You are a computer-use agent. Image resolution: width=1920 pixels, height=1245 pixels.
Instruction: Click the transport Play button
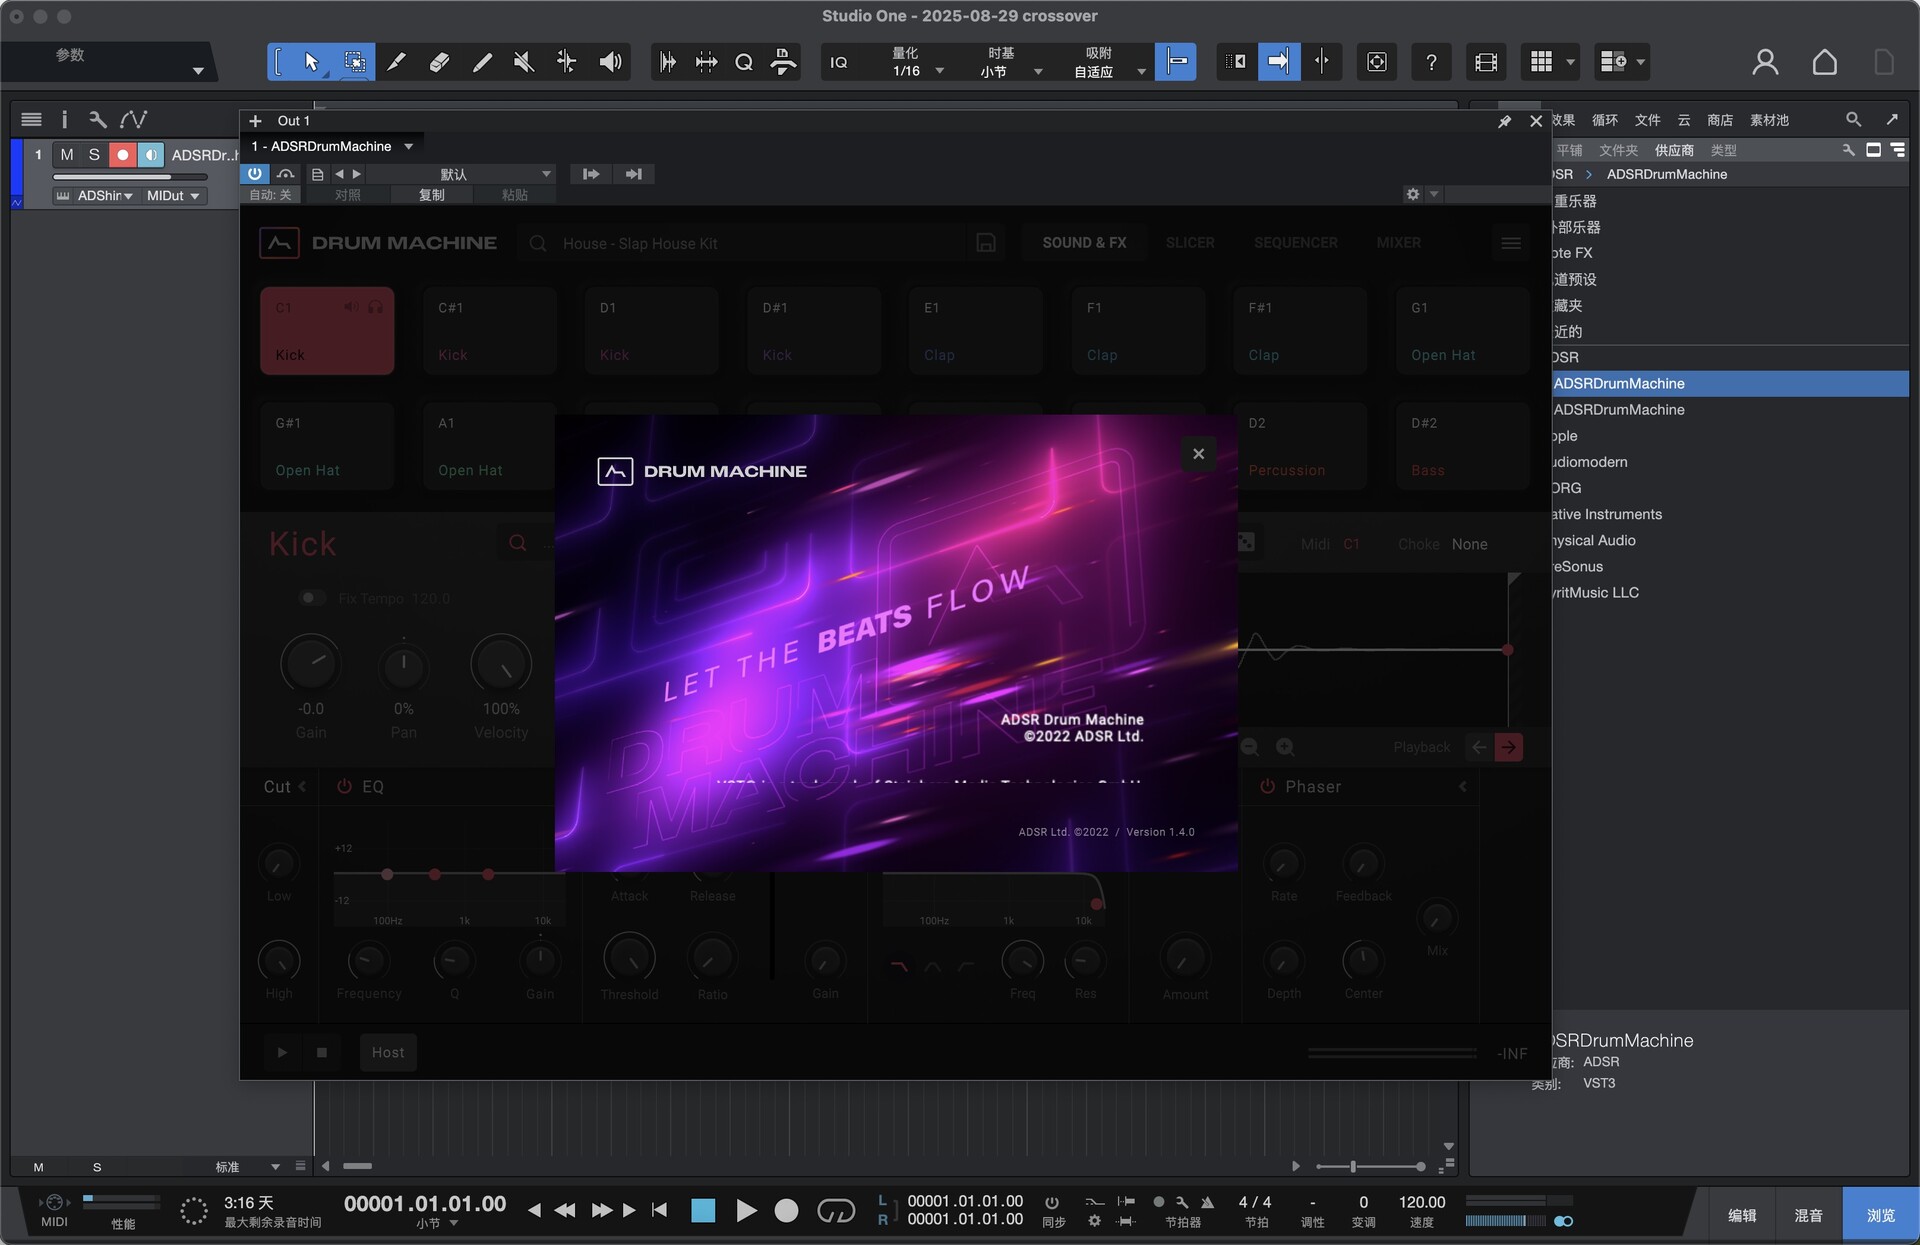(x=746, y=1211)
